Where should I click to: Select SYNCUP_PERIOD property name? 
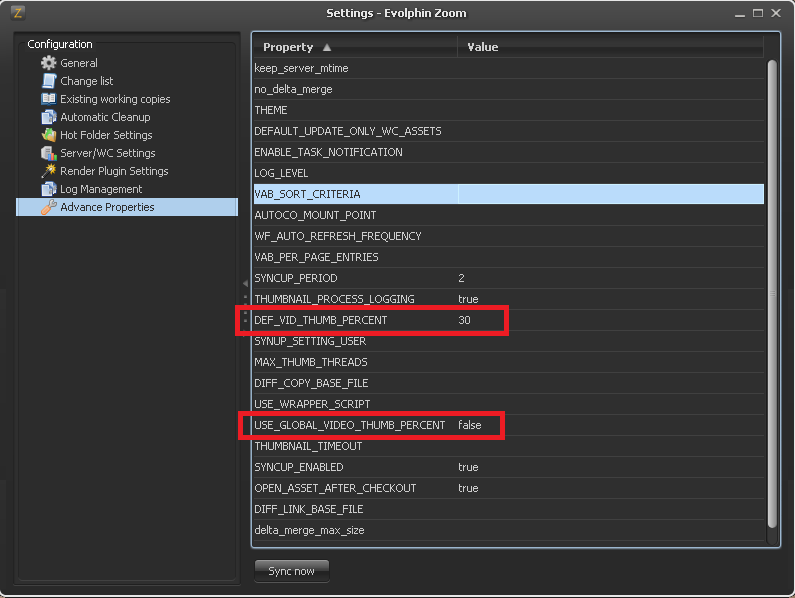pos(296,278)
